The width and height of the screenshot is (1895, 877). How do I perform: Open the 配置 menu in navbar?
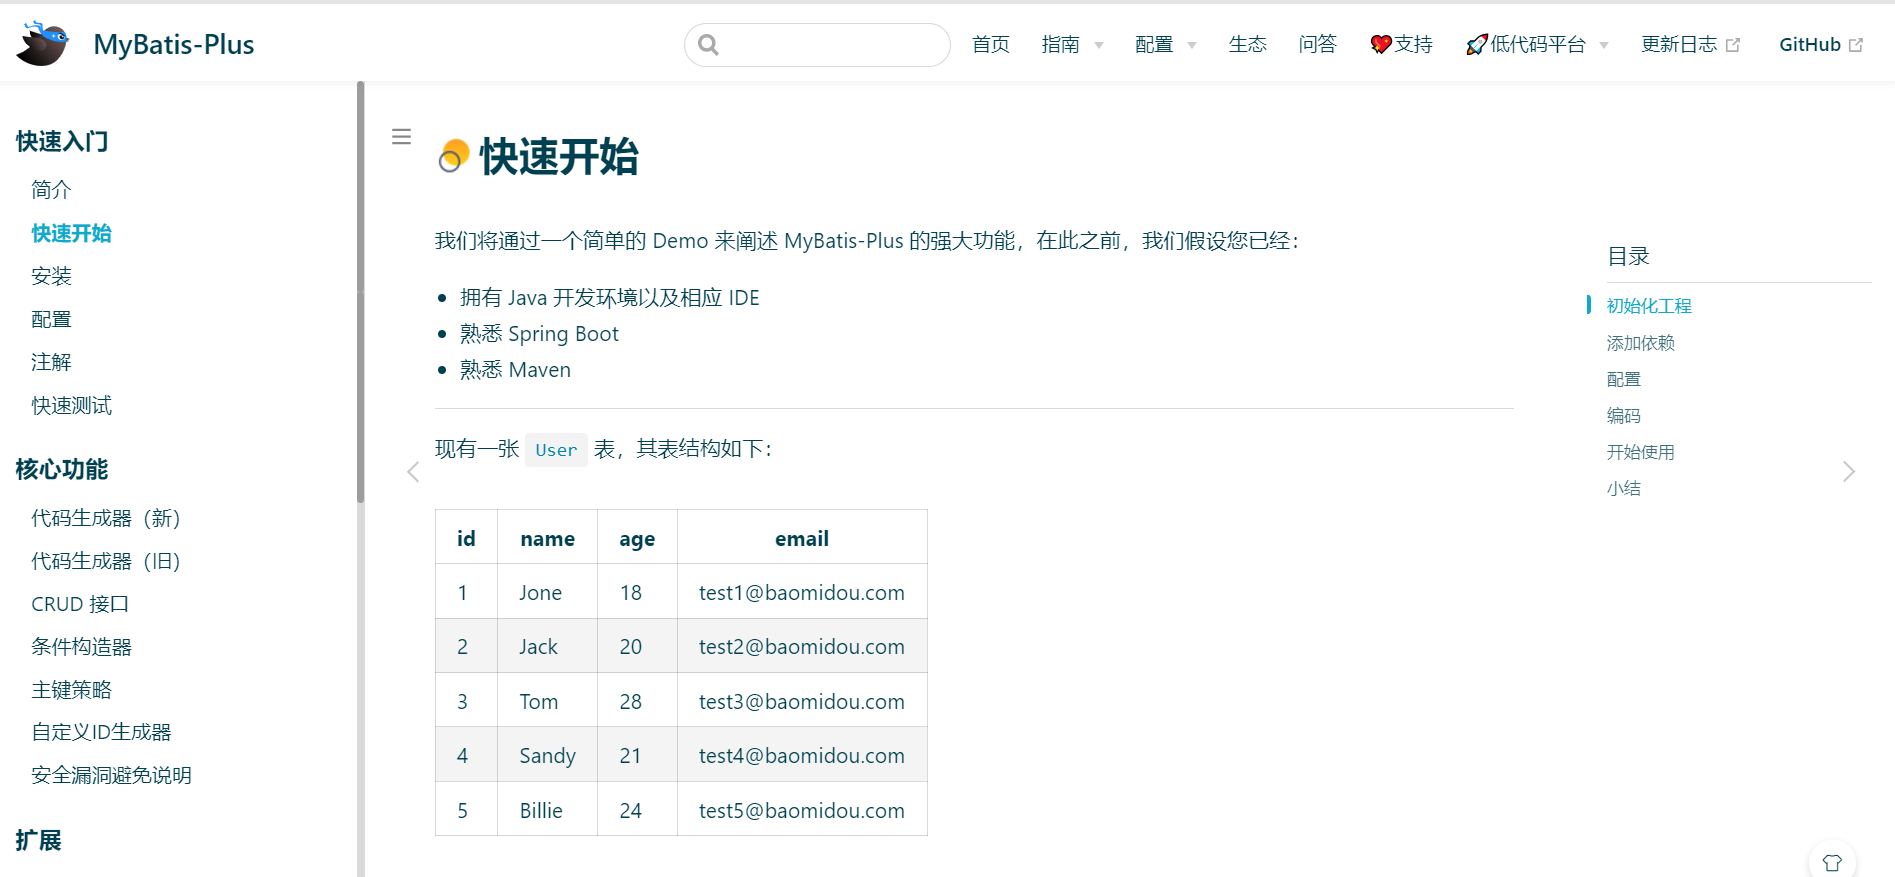pos(1154,44)
